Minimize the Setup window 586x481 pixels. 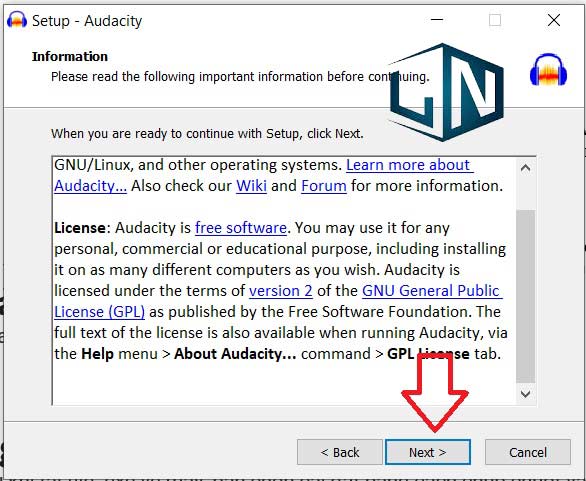coord(437,20)
